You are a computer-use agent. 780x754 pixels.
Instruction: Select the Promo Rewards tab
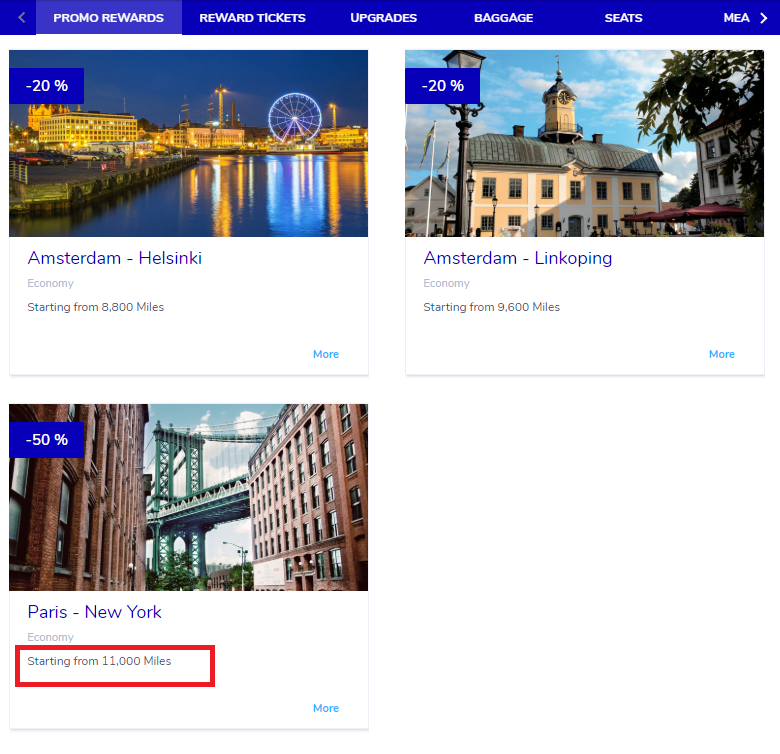click(108, 18)
